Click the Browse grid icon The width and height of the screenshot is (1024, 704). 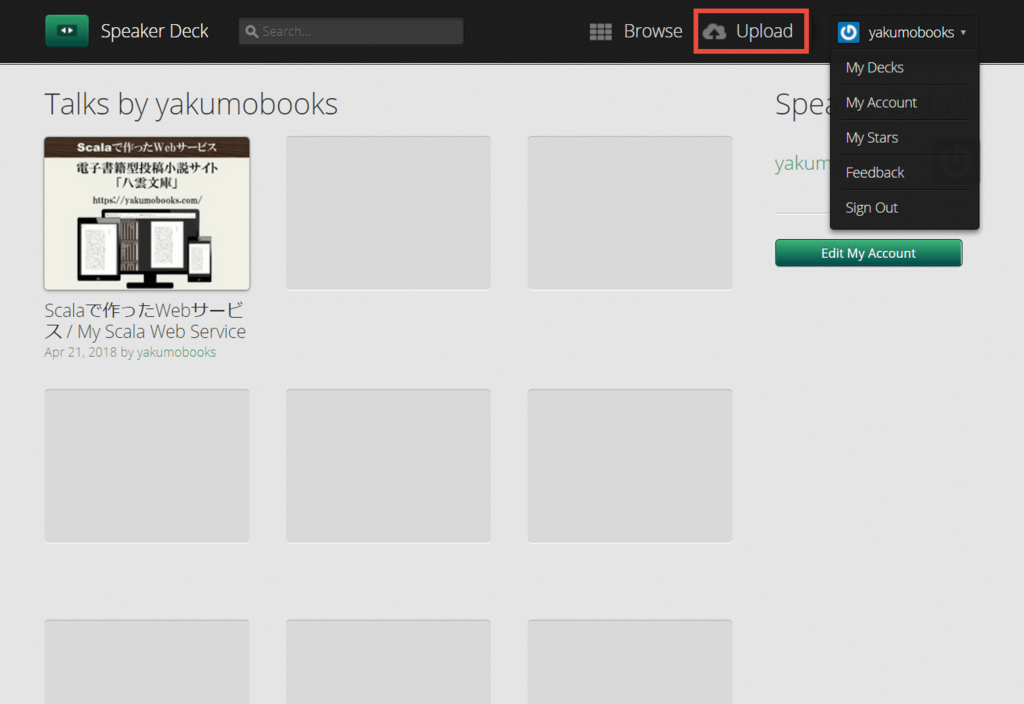(600, 31)
